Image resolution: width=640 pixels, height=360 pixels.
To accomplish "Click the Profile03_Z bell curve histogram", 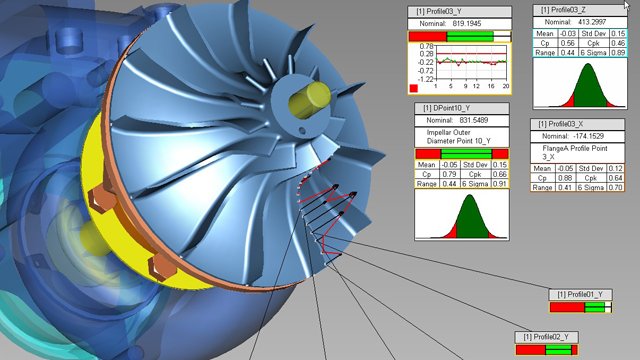I will (580, 84).
